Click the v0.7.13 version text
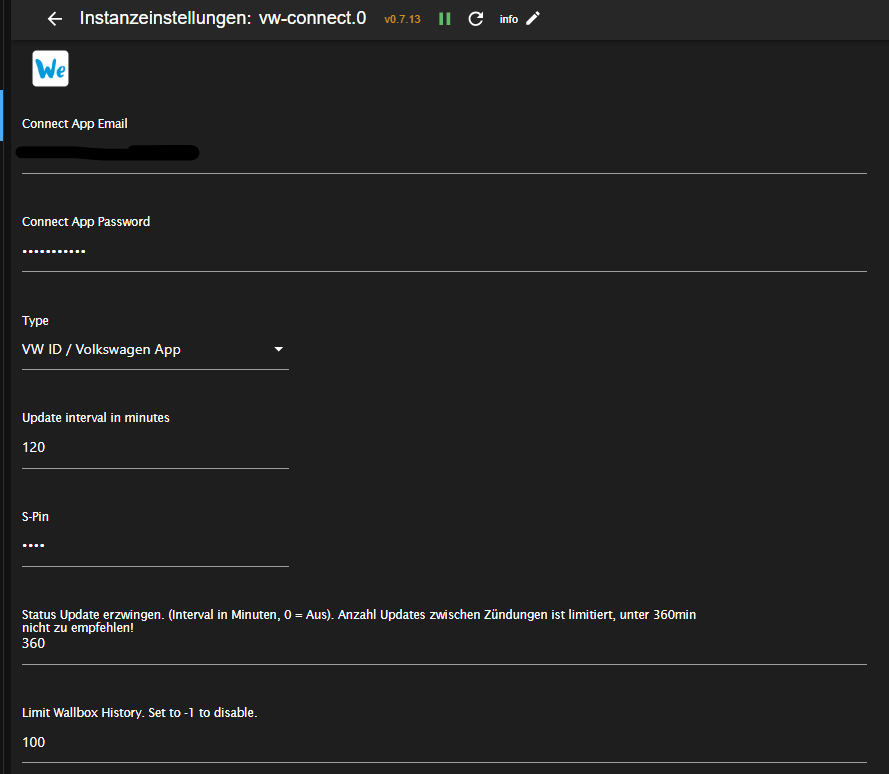The height and width of the screenshot is (774, 889). click(403, 19)
